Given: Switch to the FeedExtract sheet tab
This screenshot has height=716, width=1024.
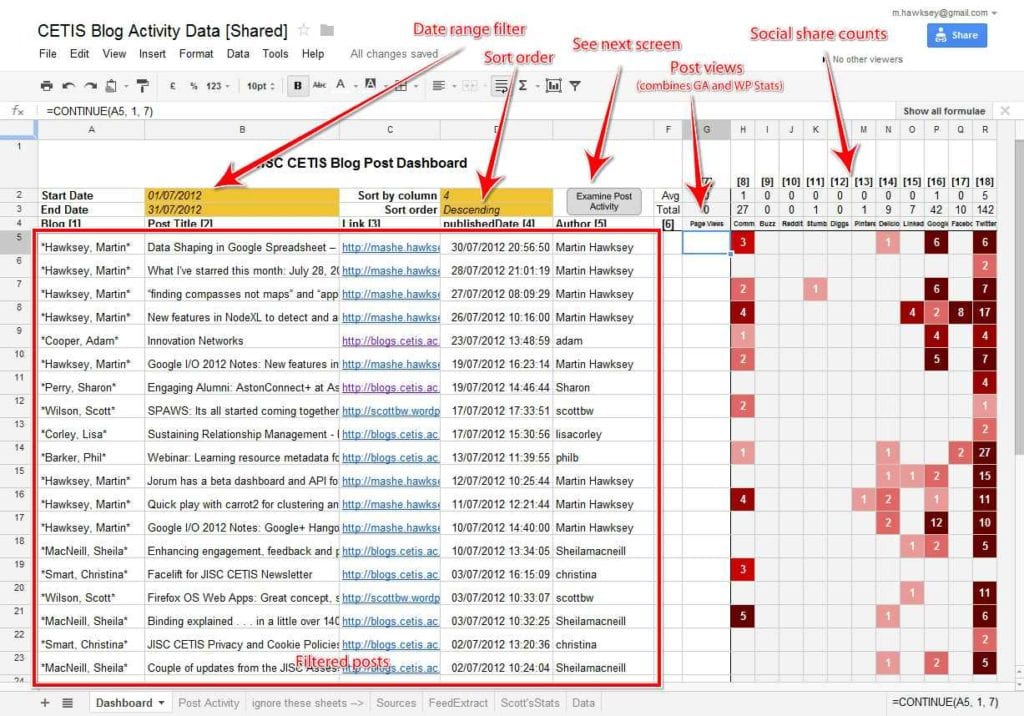Looking at the screenshot, I should (458, 703).
